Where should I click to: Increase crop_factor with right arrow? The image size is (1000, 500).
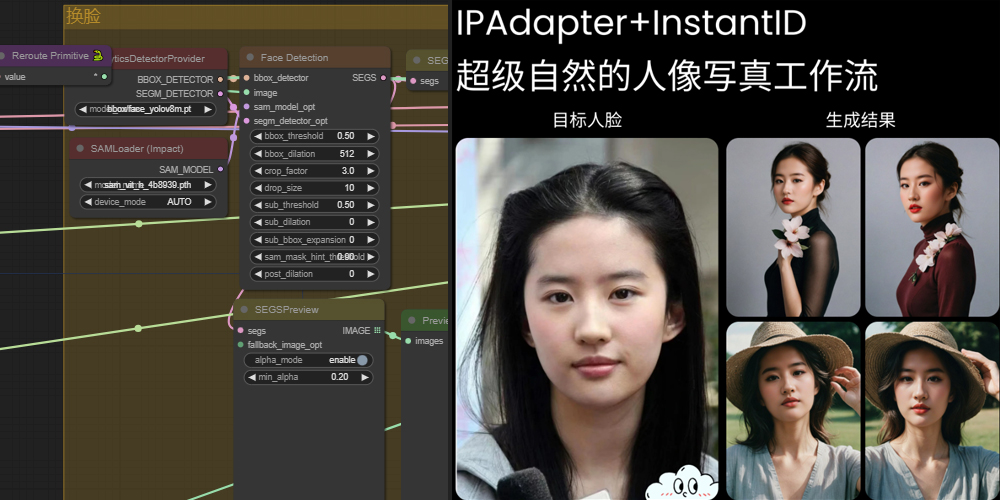coord(371,171)
